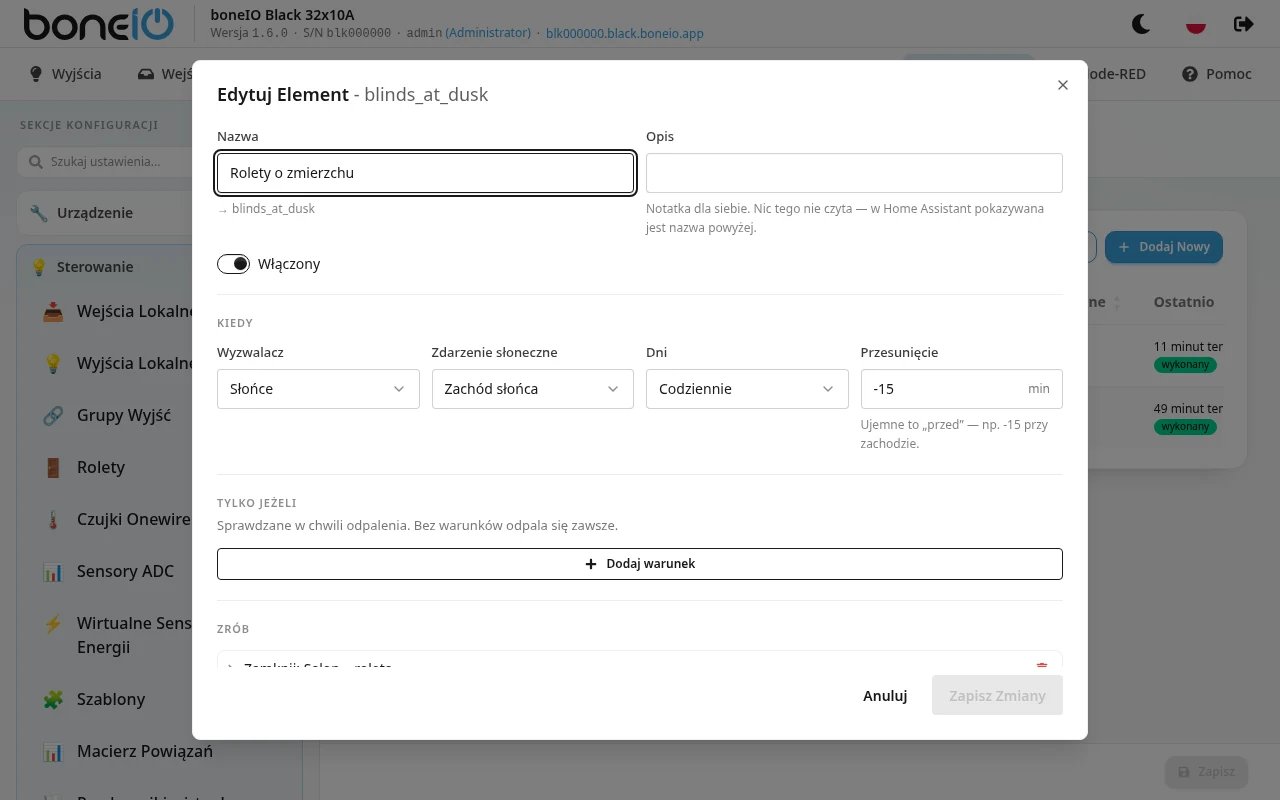Toggle dark mode moon icon

point(1141,24)
